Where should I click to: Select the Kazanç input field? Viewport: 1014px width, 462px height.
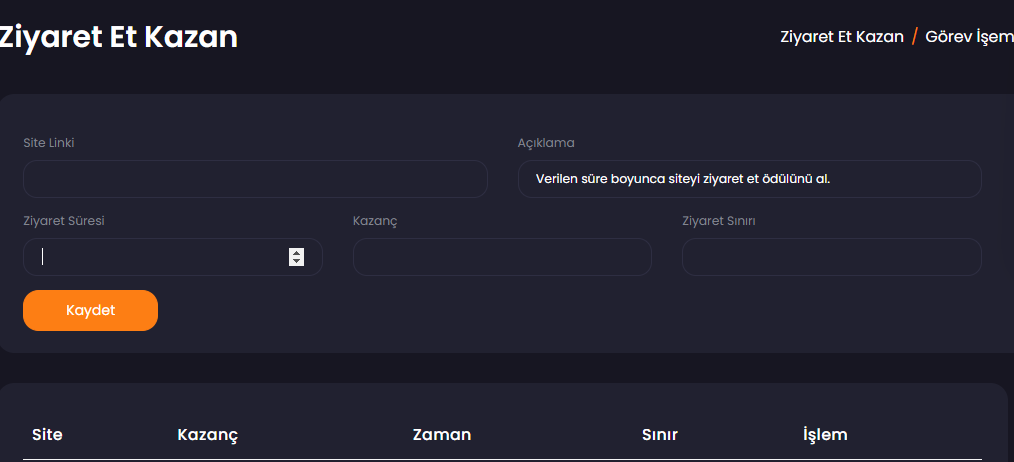pyautogui.click(x=502, y=257)
